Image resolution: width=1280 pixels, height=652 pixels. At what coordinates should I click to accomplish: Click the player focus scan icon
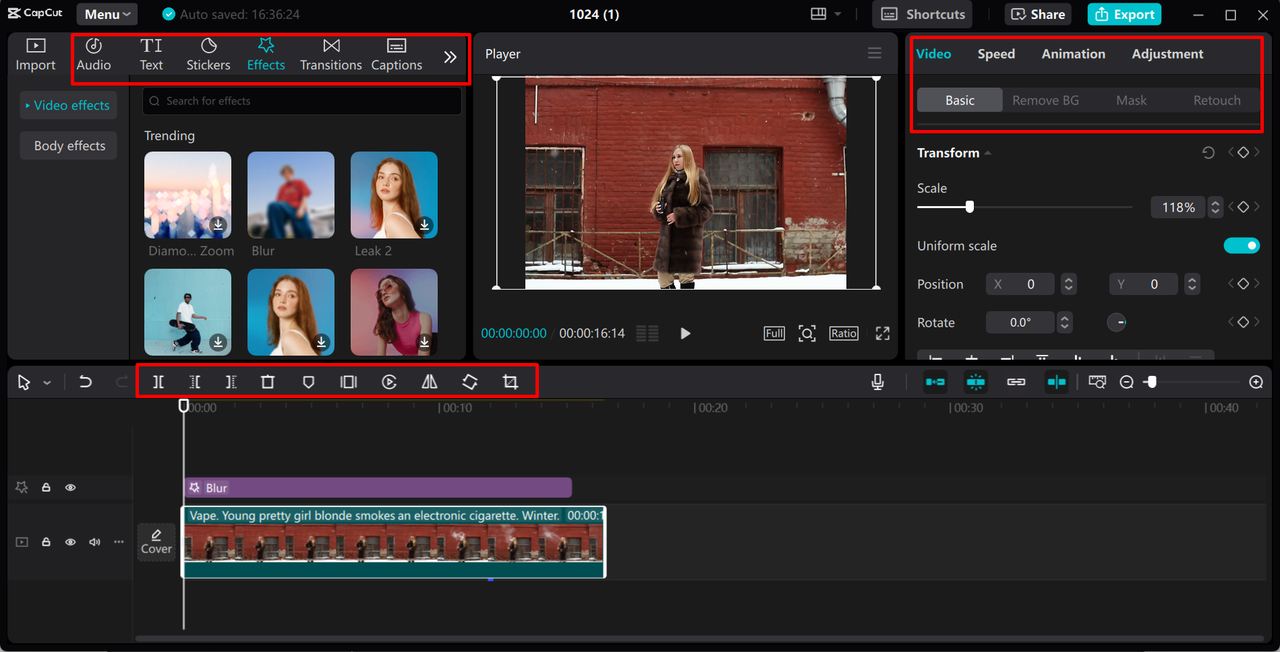coord(807,333)
